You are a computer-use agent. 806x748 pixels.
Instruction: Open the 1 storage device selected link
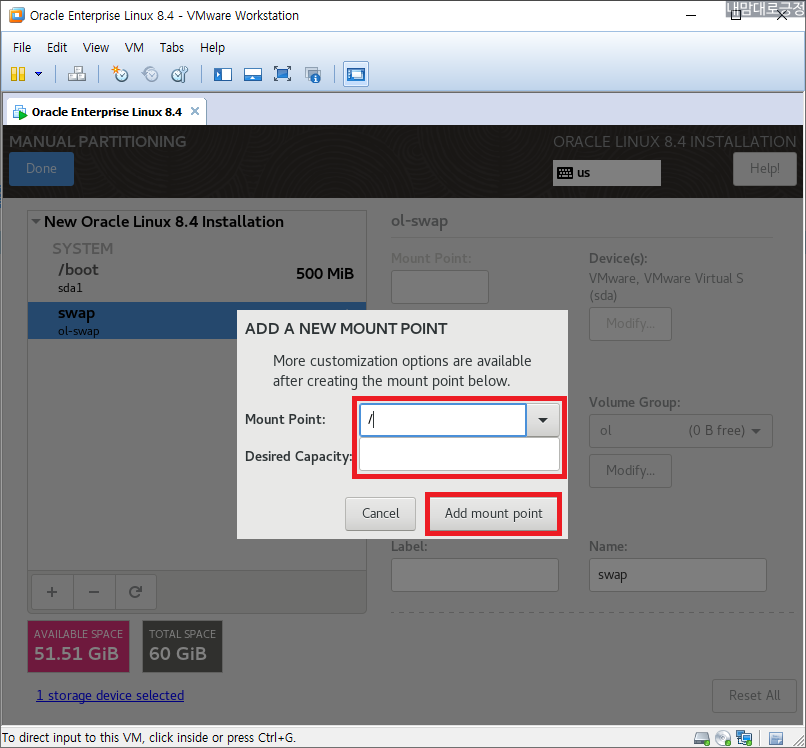[110, 696]
